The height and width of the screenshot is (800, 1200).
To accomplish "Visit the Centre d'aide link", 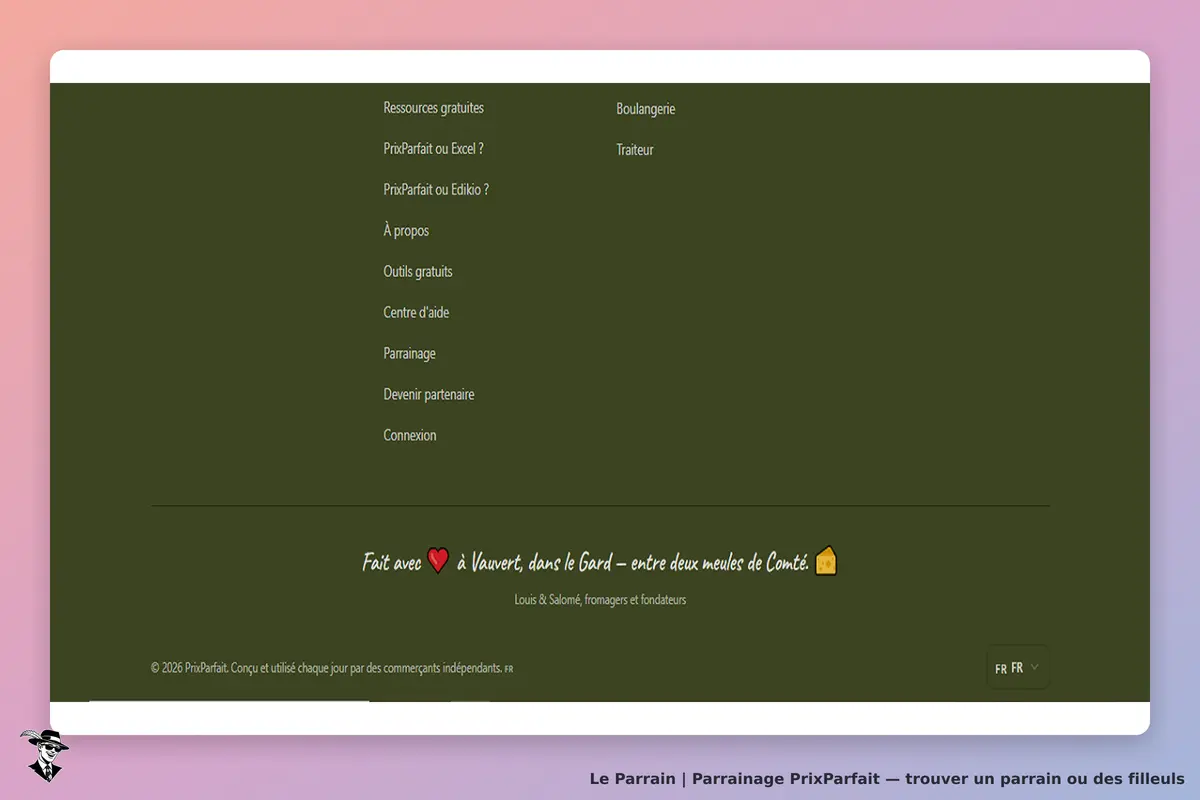I will (416, 313).
